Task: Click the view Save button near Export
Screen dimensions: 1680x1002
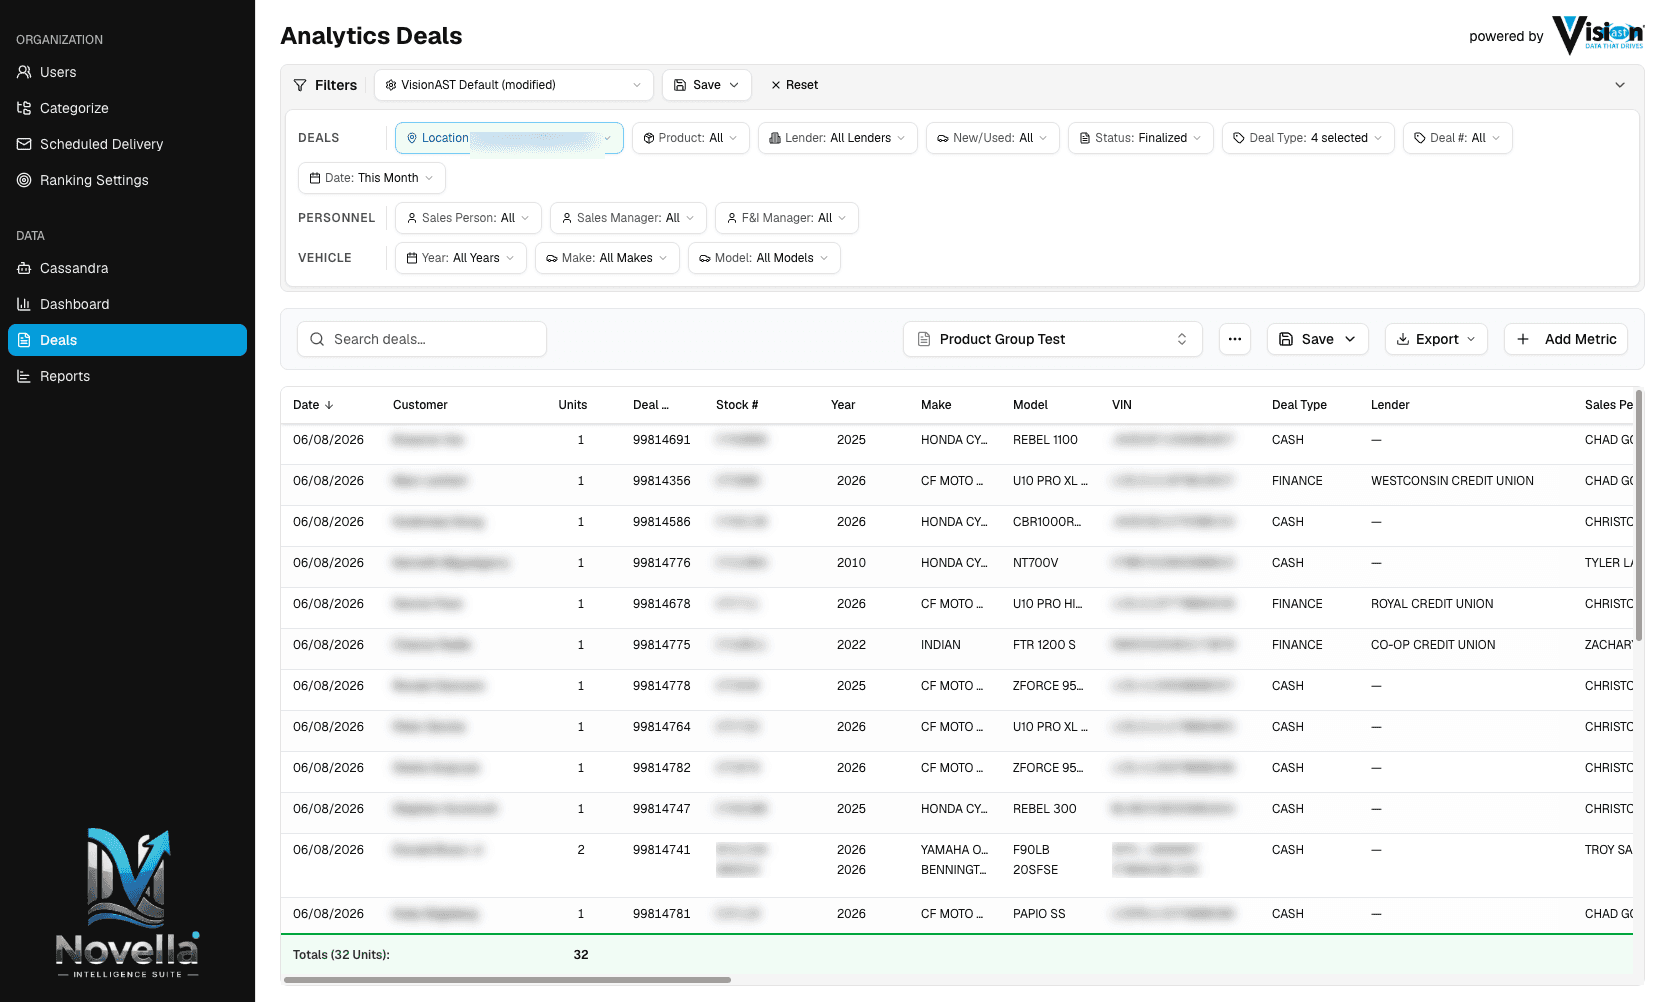Action: (1317, 339)
